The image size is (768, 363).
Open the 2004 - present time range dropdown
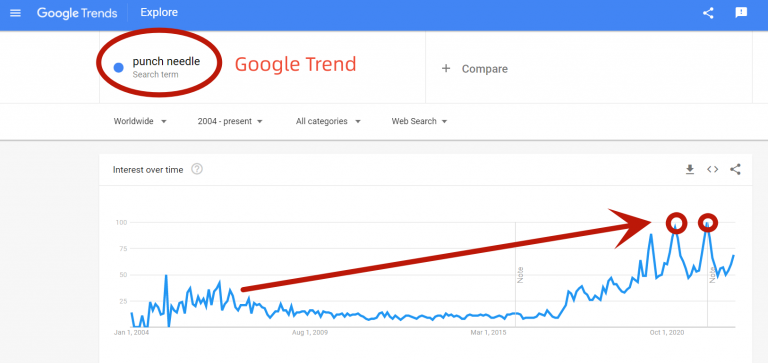230,121
